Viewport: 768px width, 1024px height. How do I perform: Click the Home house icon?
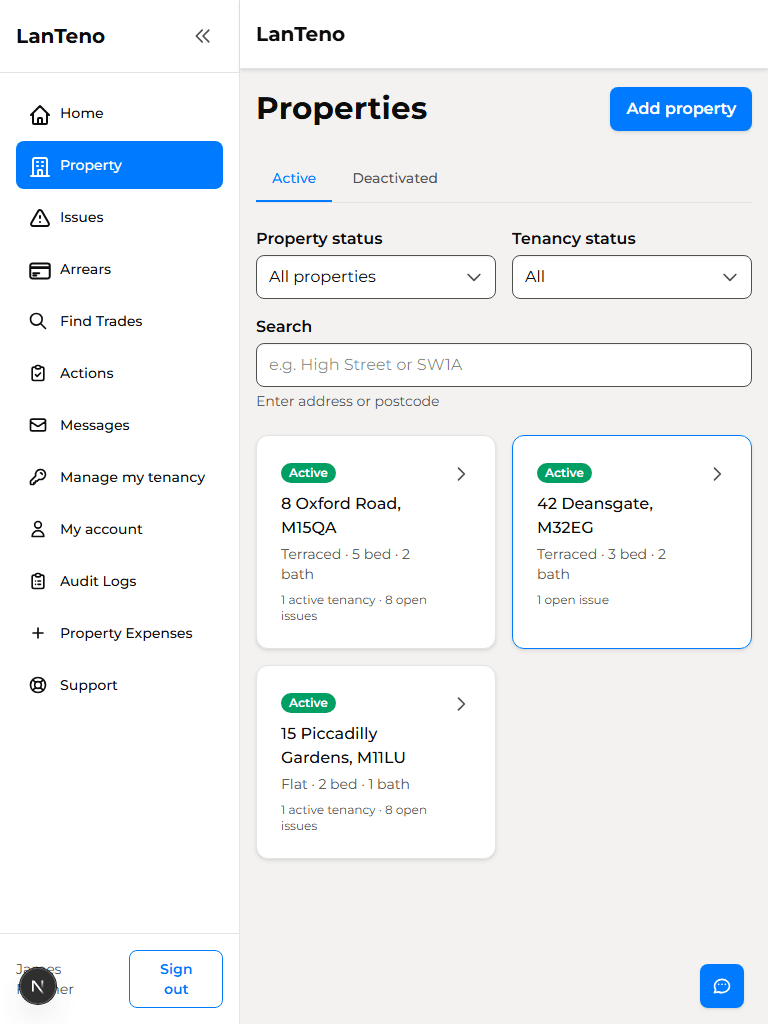click(40, 114)
